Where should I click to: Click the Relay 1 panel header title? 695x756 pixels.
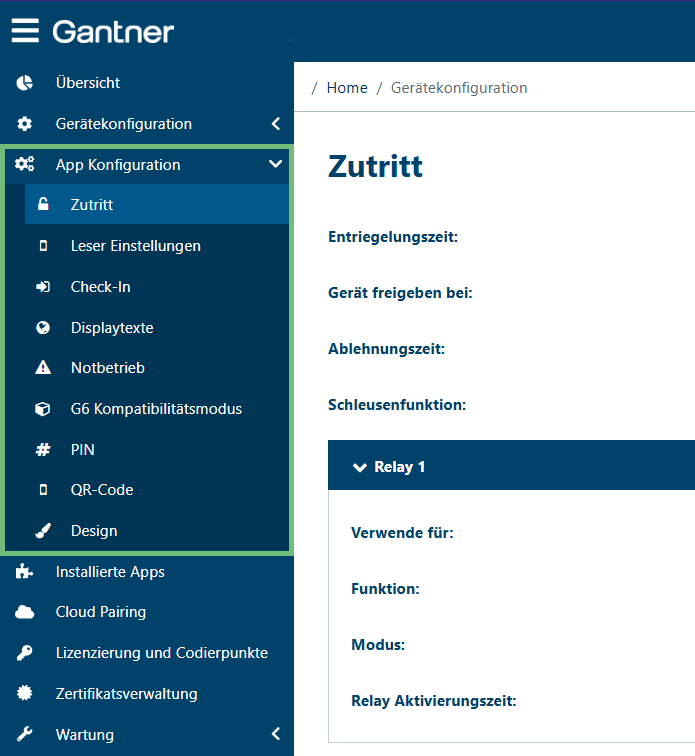pyautogui.click(x=399, y=467)
